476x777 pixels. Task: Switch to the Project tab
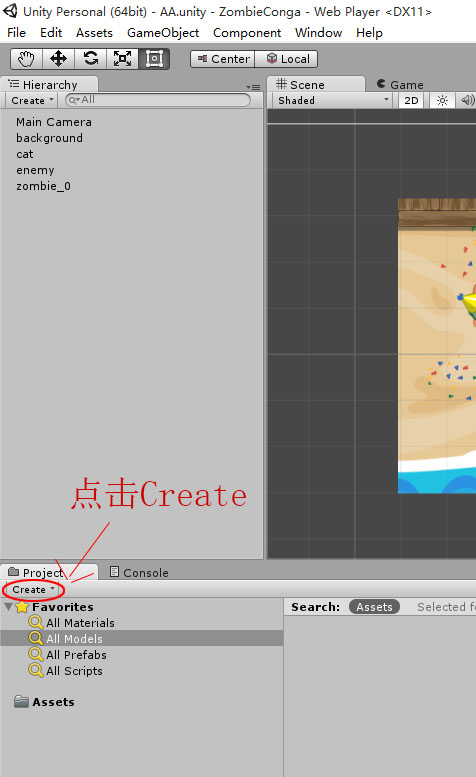click(49, 572)
